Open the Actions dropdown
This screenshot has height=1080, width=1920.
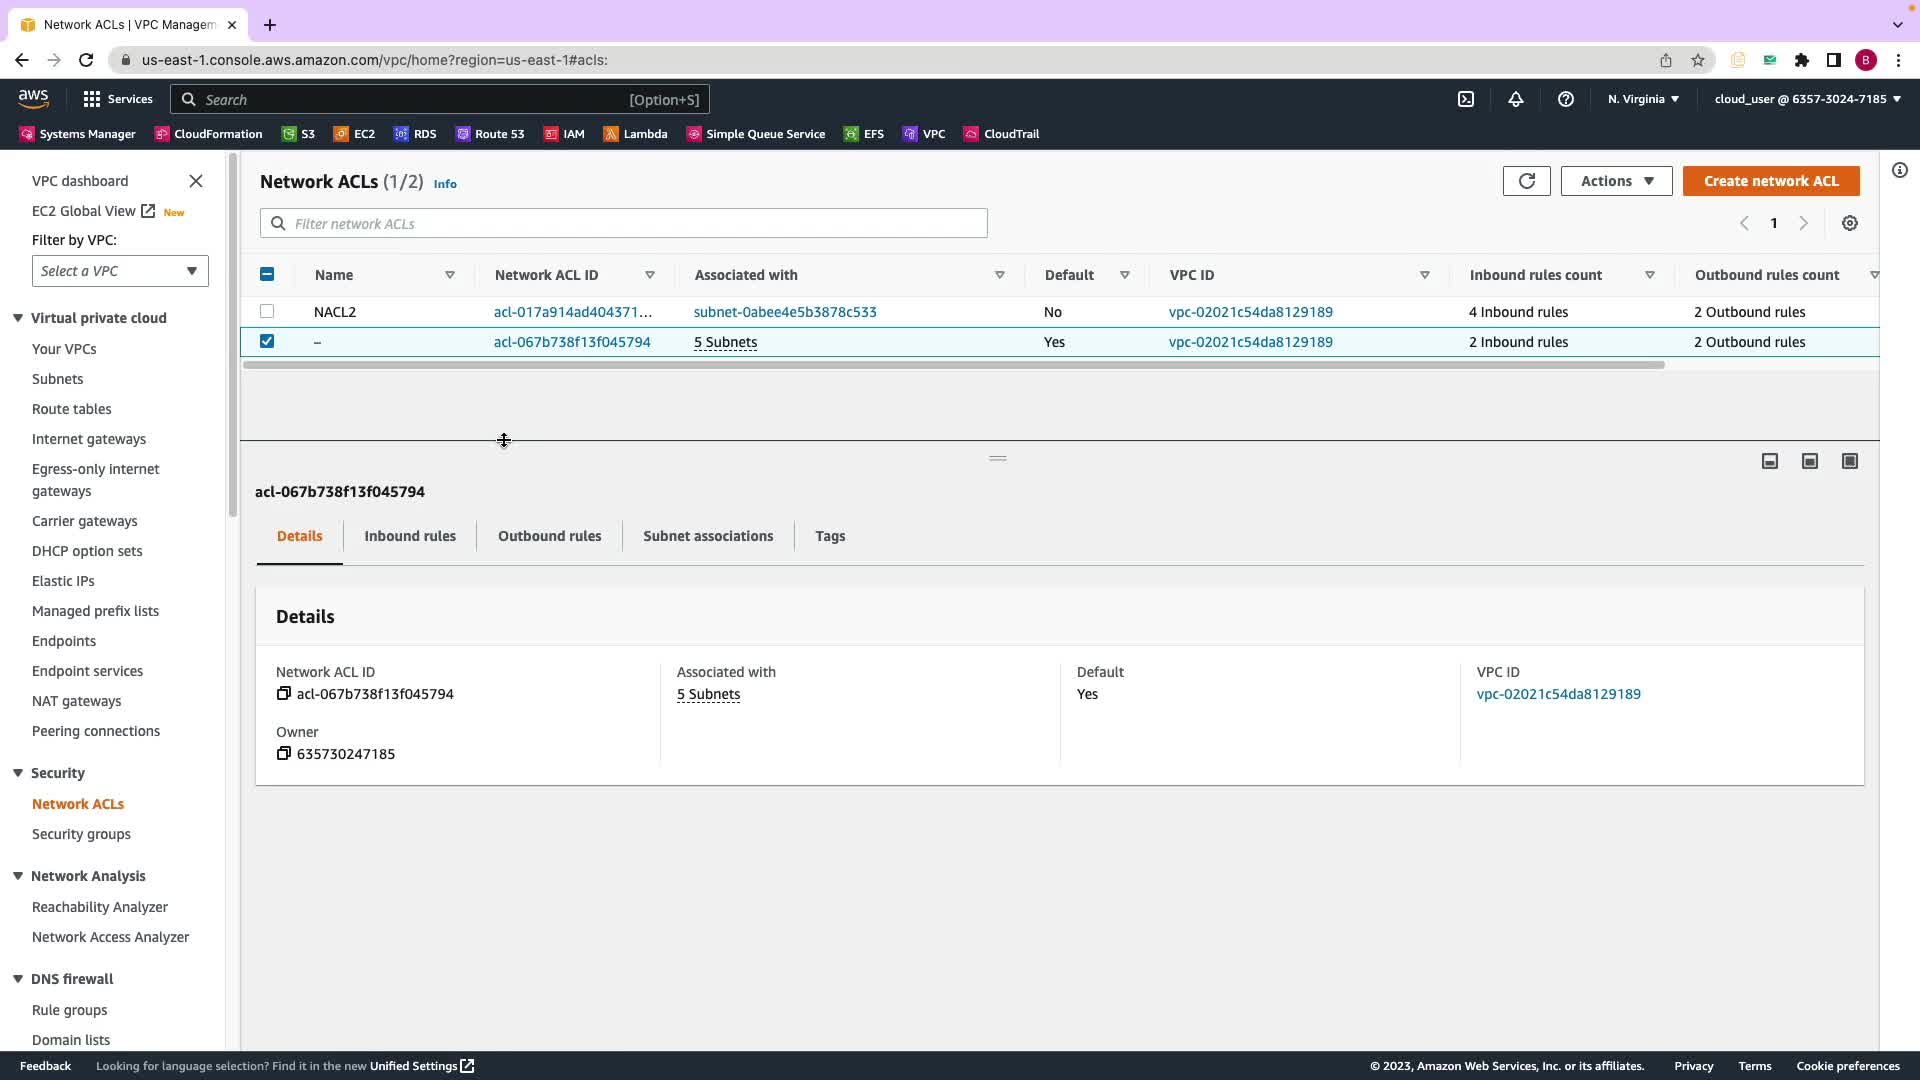[1616, 181]
